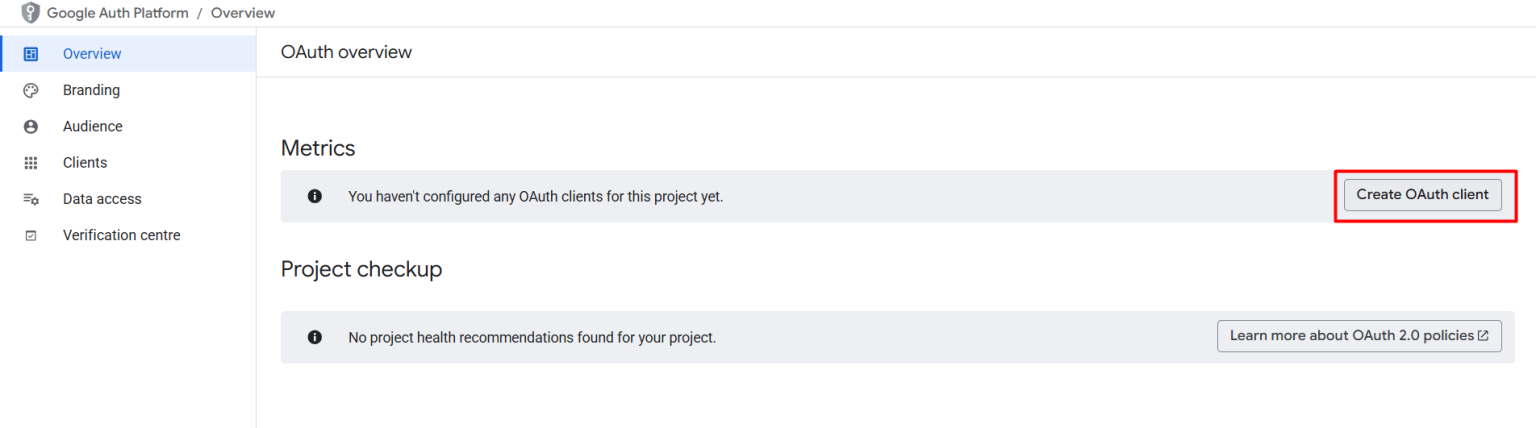Click the info icon in Metrics banner
The width and height of the screenshot is (1536, 428).
pyautogui.click(x=315, y=196)
